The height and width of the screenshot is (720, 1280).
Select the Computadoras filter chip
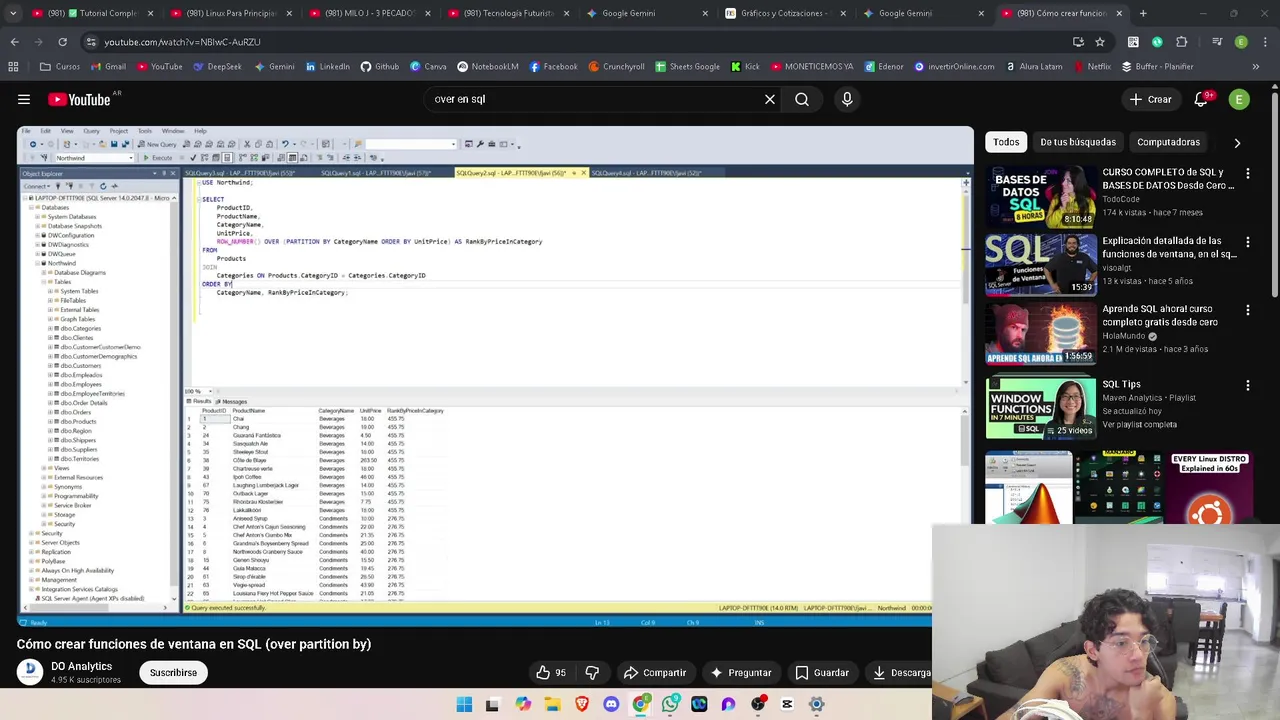coord(1168,142)
